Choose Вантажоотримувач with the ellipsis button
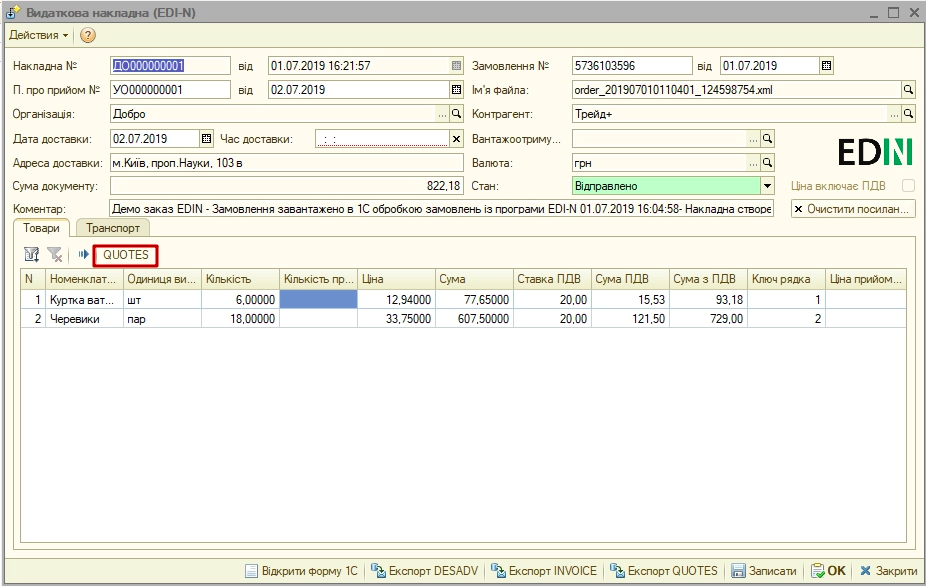926x586 pixels. pyautogui.click(x=753, y=139)
